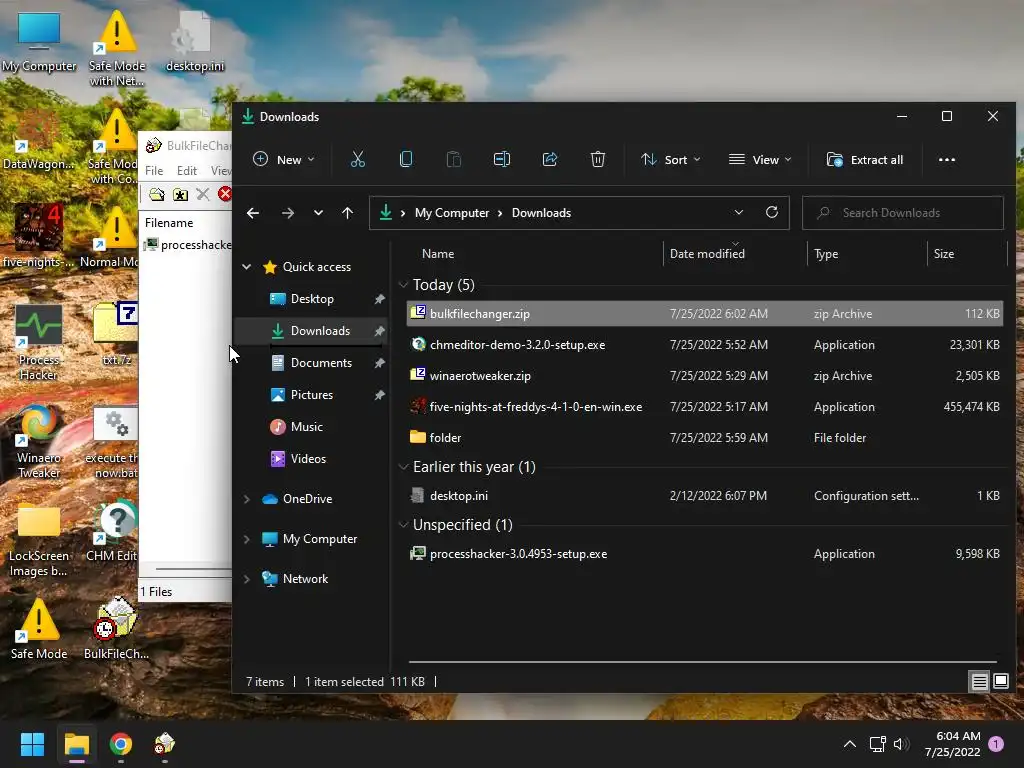Select the Safe Mode desktop shortcut at bottom
Viewport: 1024px width, 768px height.
tap(39, 628)
